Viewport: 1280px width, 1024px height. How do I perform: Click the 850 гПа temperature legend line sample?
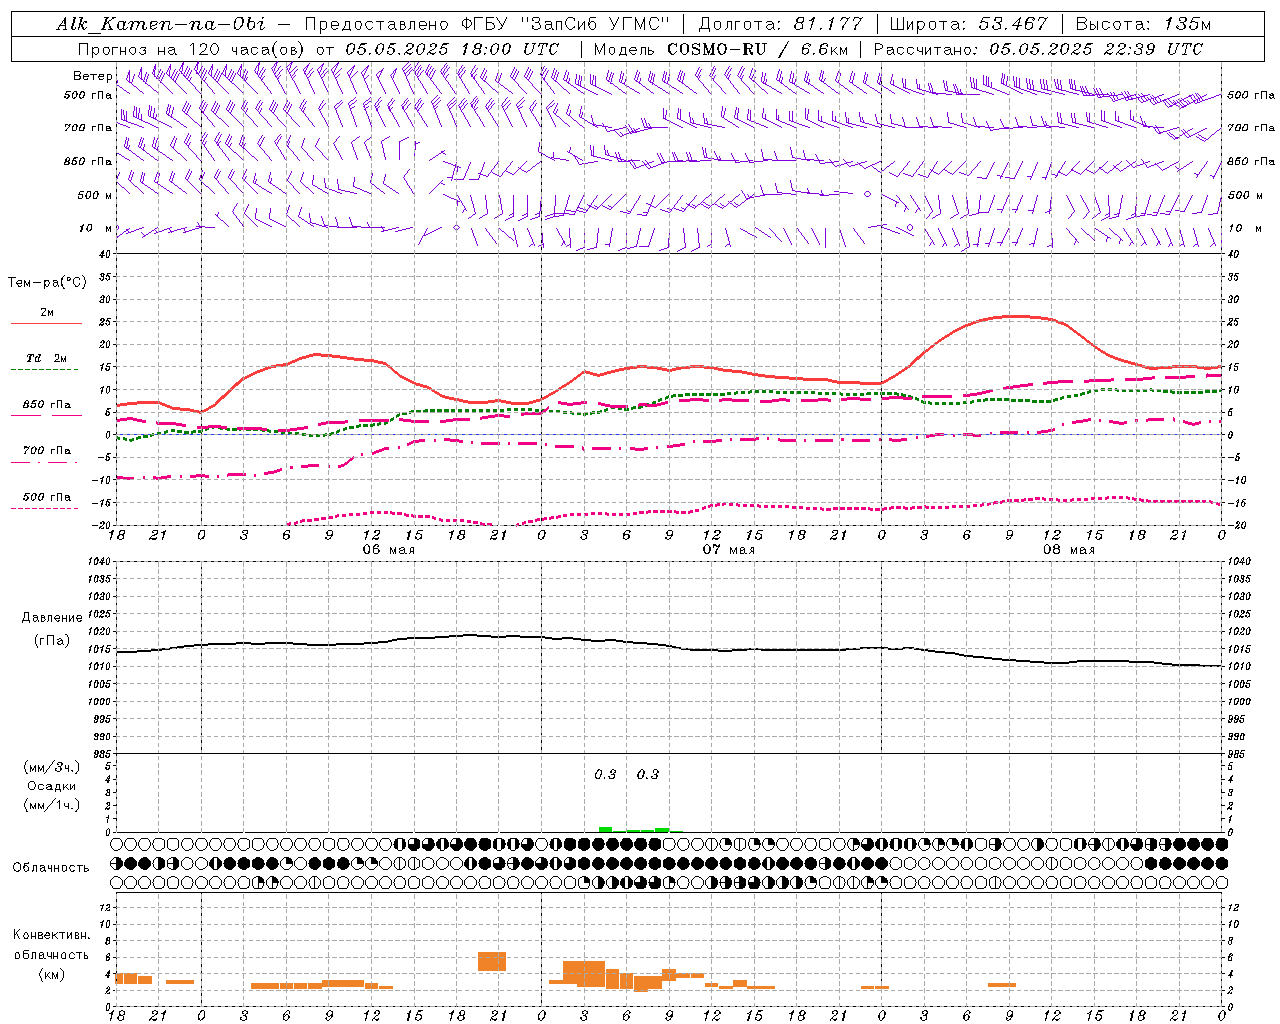[x=46, y=416]
